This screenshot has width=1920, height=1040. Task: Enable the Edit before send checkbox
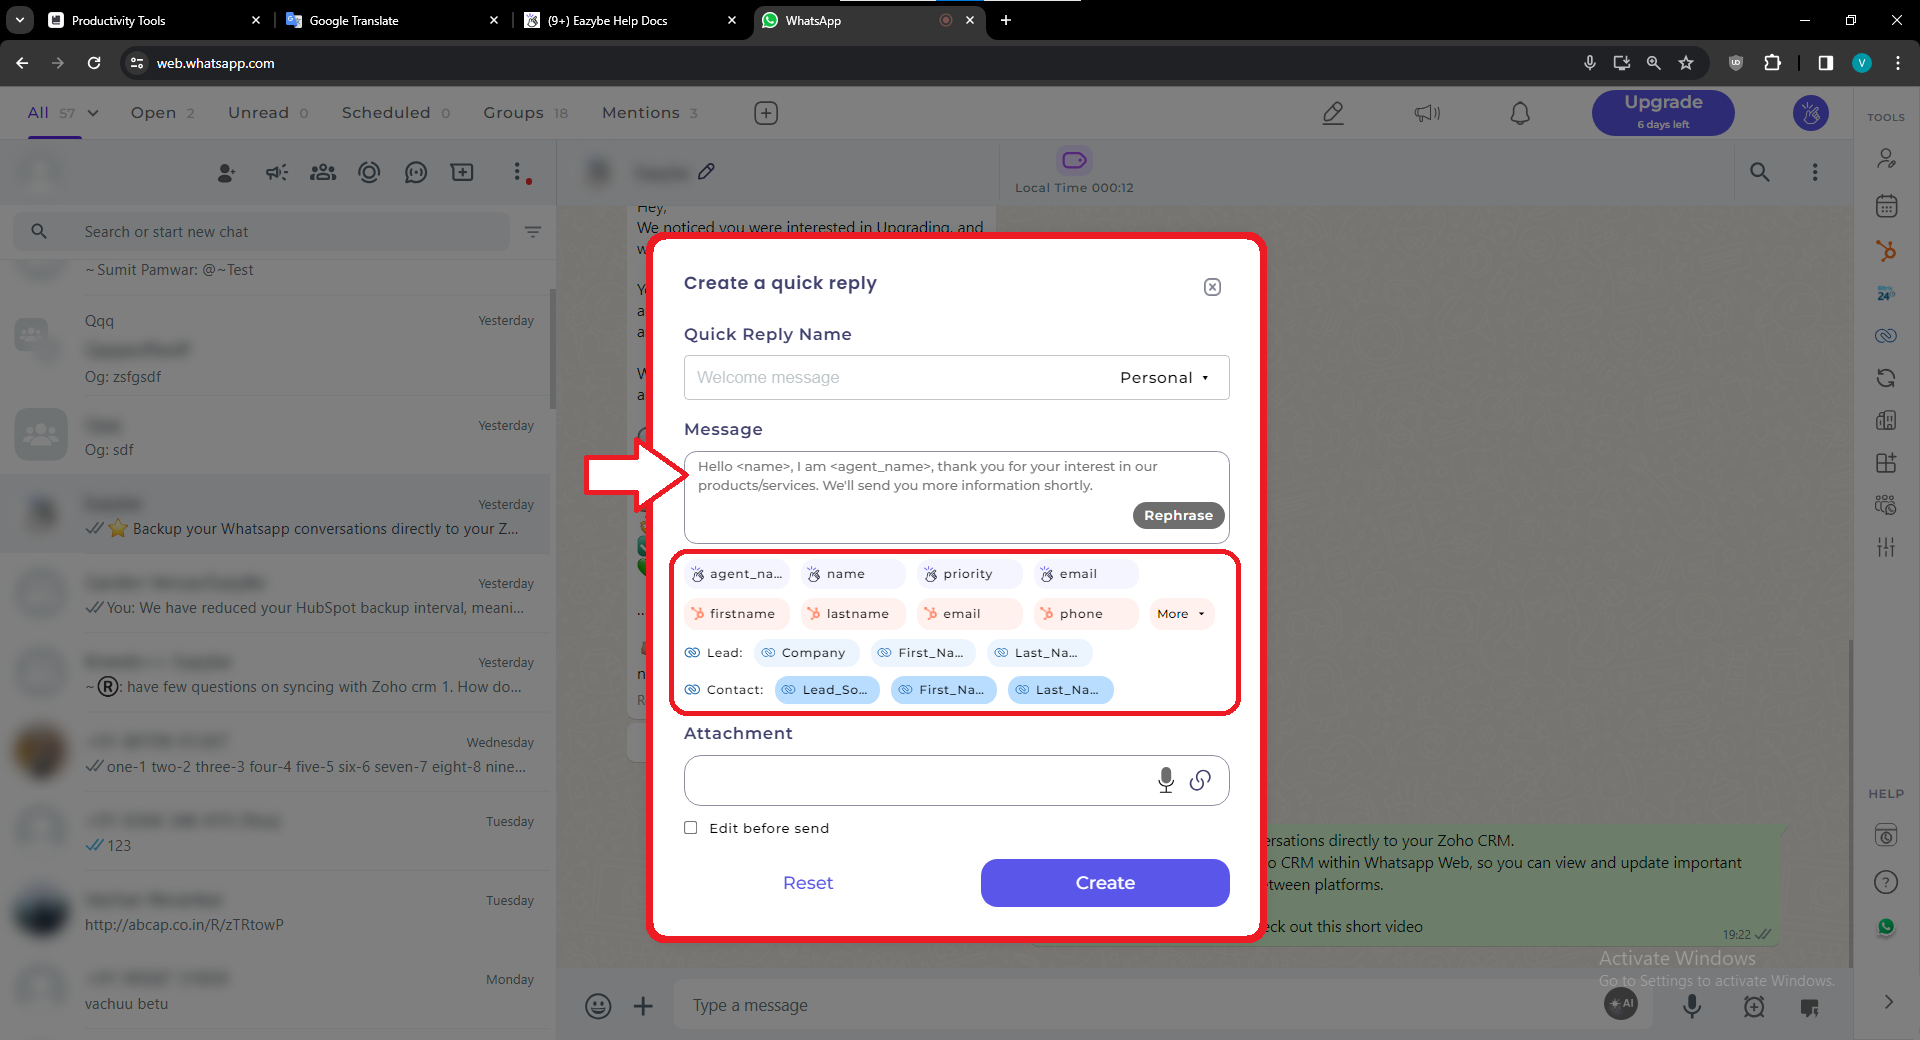pos(691,828)
